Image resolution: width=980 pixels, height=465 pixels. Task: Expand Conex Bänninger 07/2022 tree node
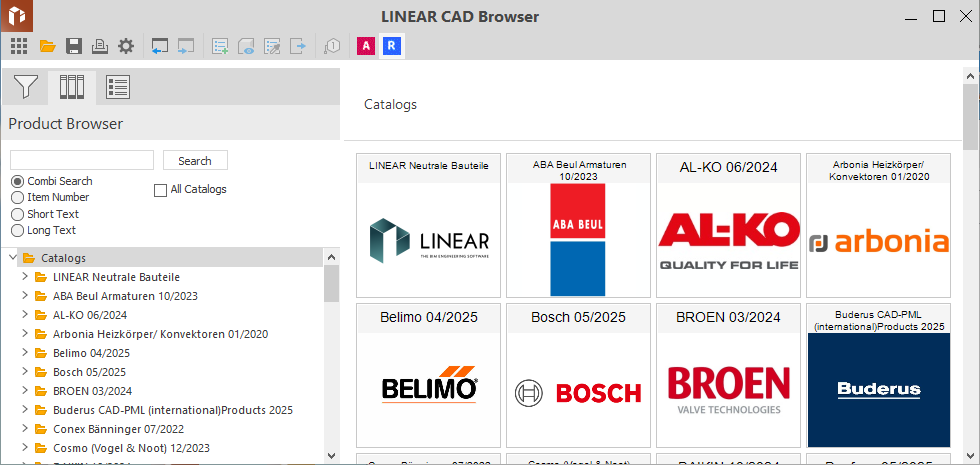point(25,429)
